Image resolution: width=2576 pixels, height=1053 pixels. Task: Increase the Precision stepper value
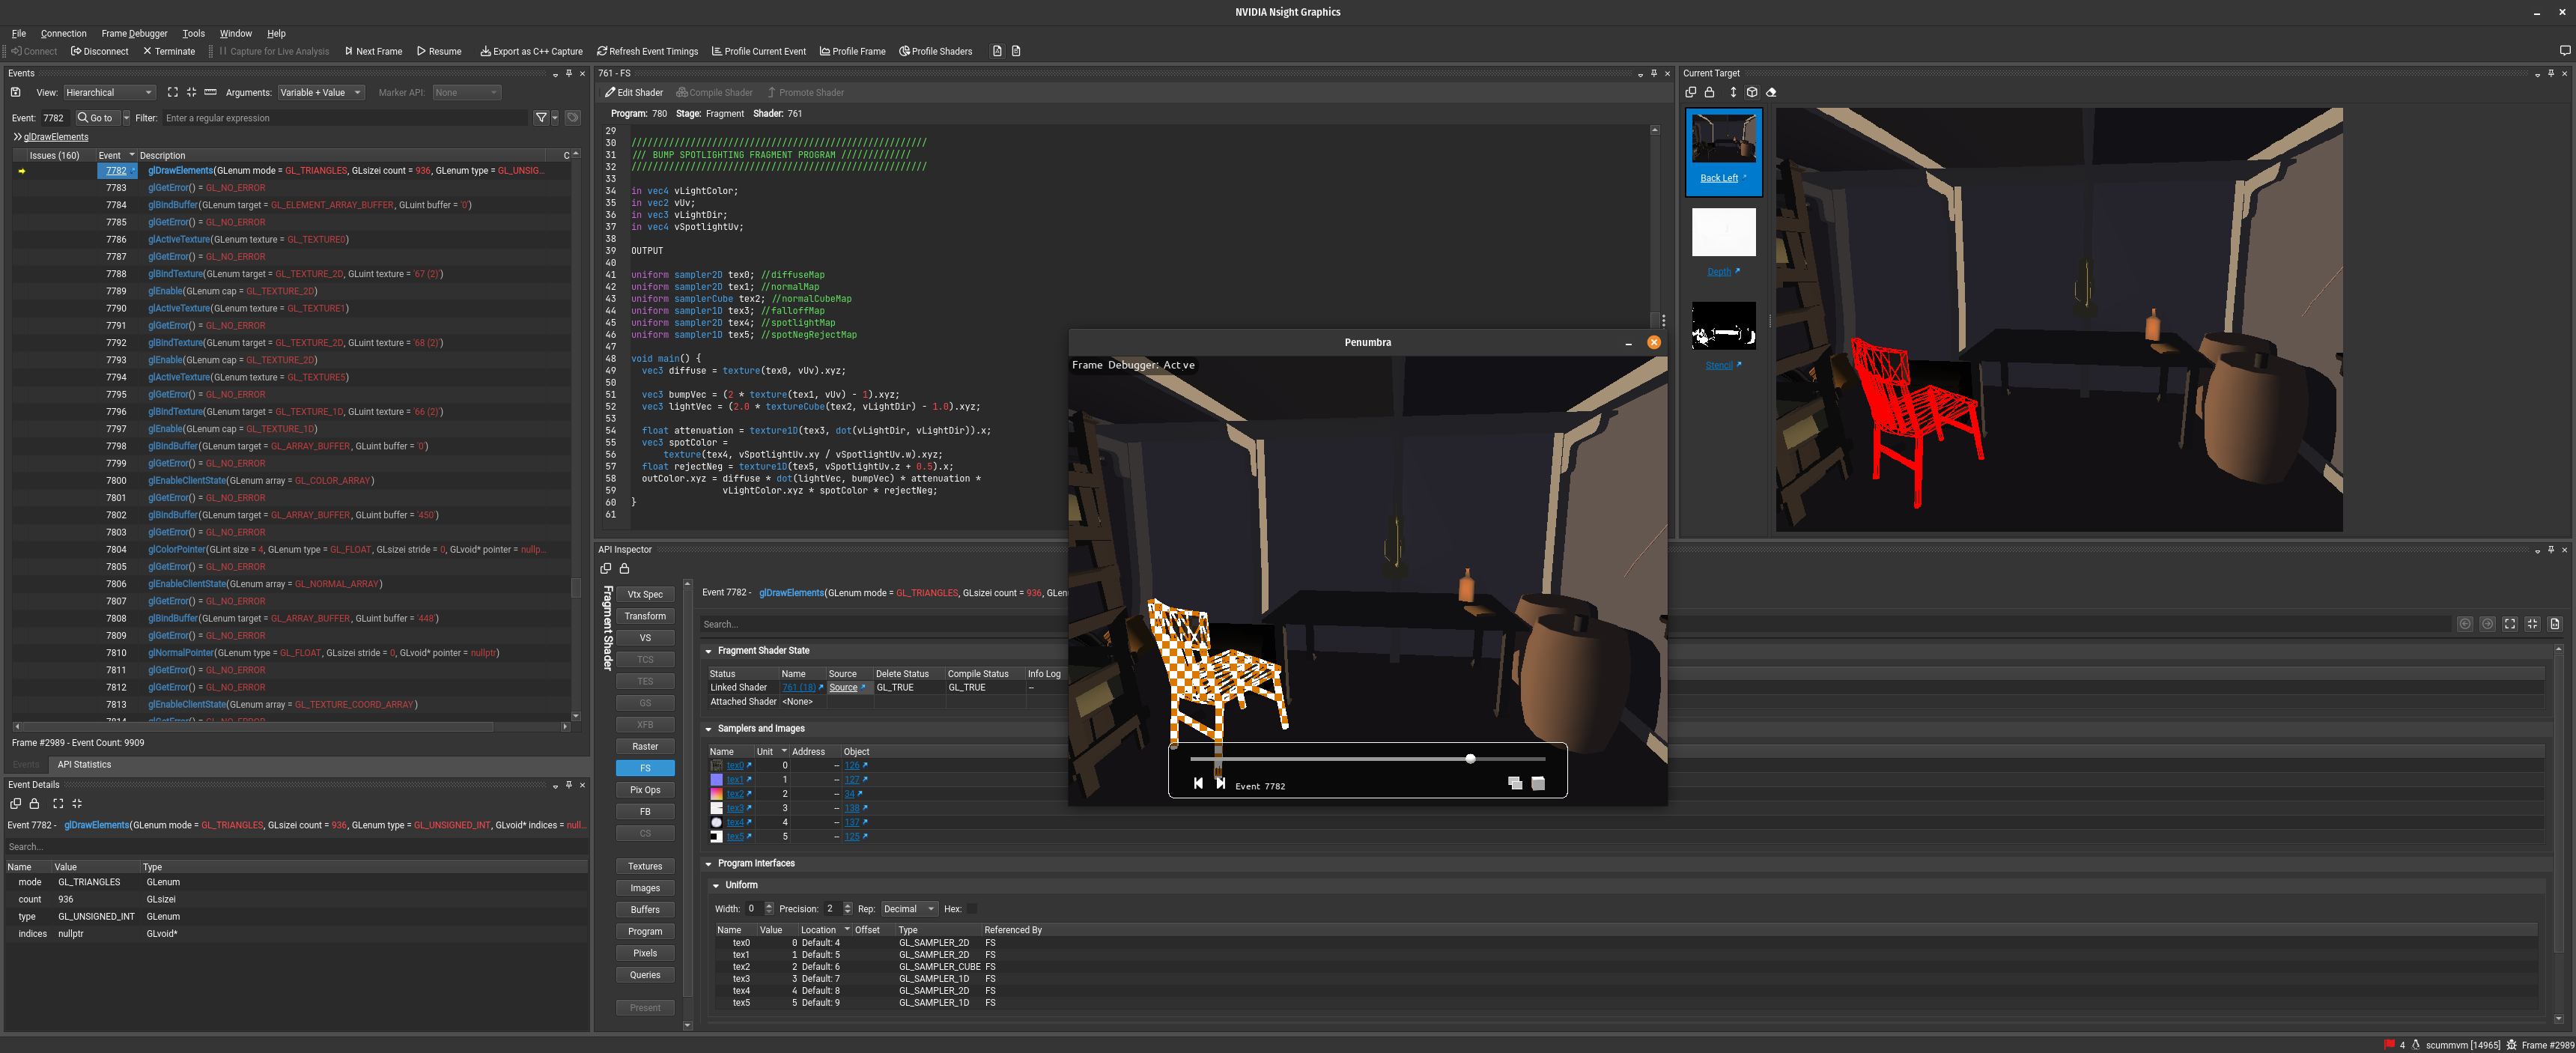(x=848, y=906)
